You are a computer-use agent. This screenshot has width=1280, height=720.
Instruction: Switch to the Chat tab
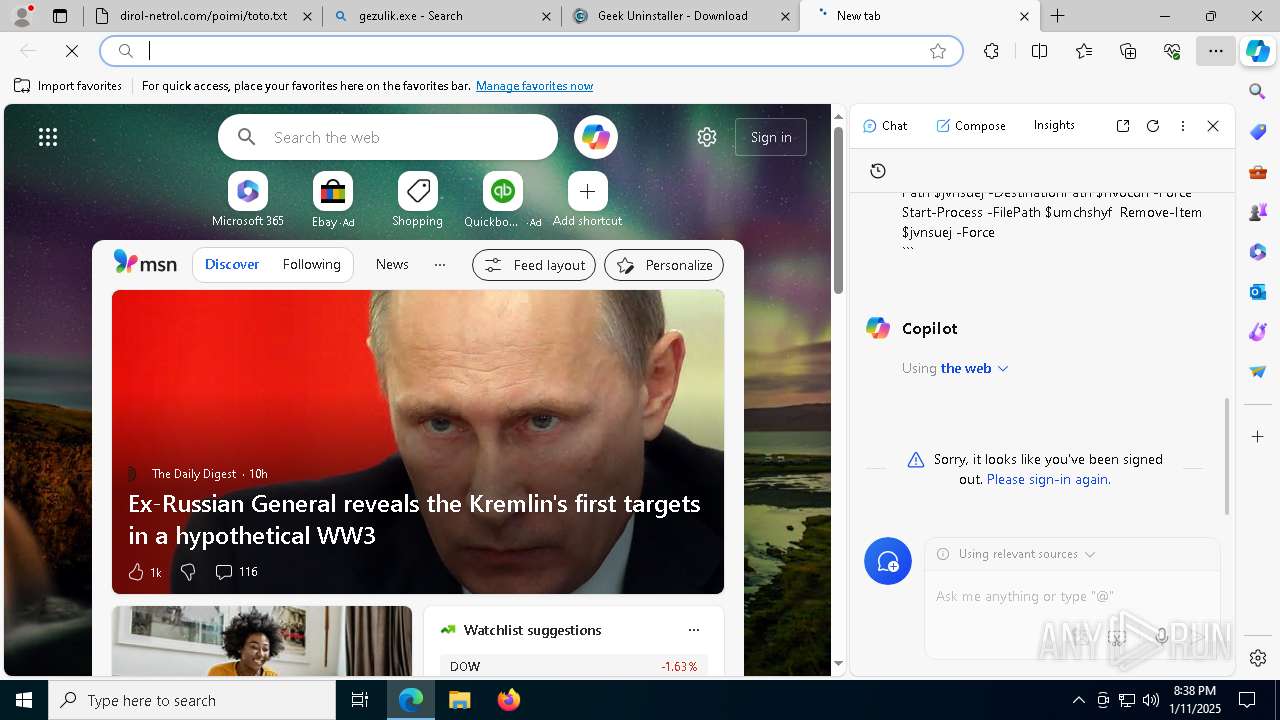pyautogui.click(x=885, y=126)
